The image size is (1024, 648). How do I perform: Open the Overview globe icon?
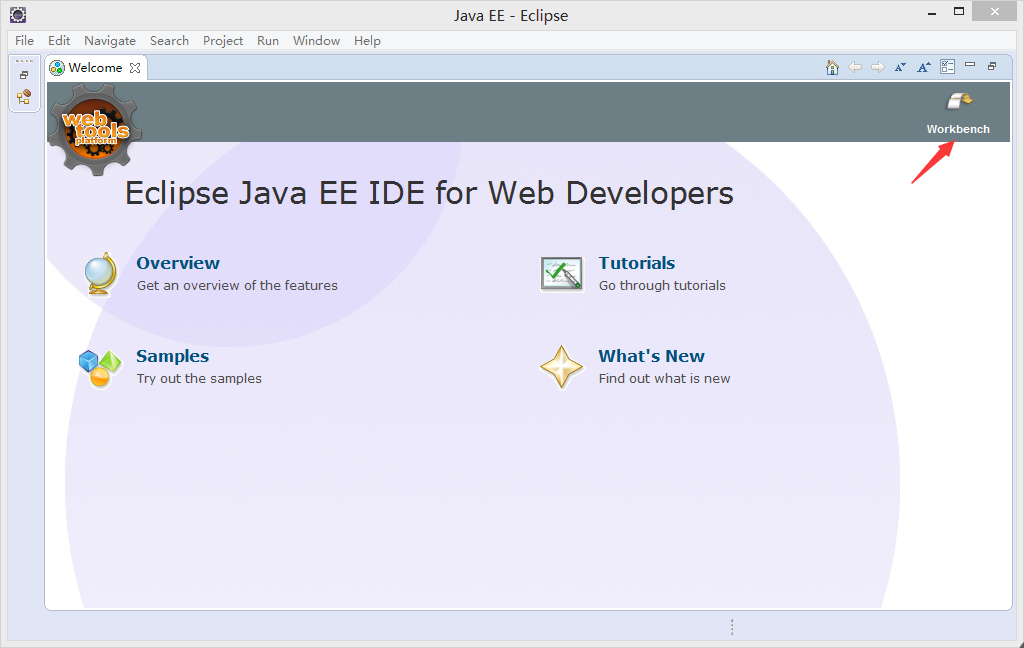[x=101, y=274]
